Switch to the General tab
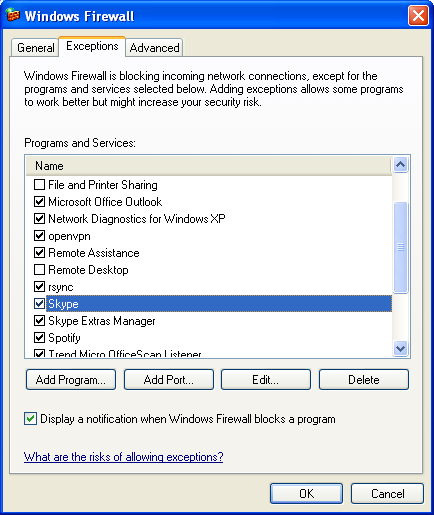Viewport: 434px width, 515px height. 35,48
